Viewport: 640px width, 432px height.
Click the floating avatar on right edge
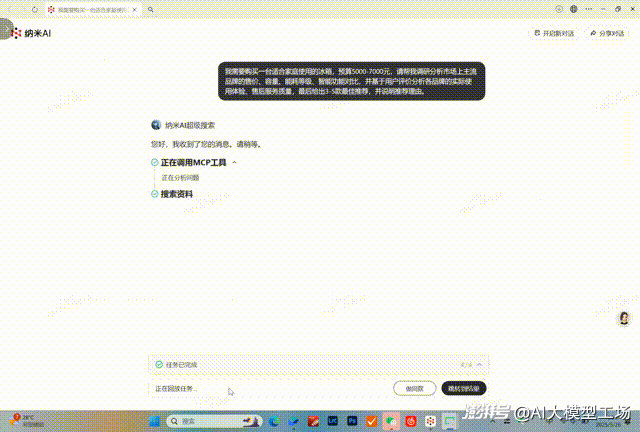click(x=626, y=318)
